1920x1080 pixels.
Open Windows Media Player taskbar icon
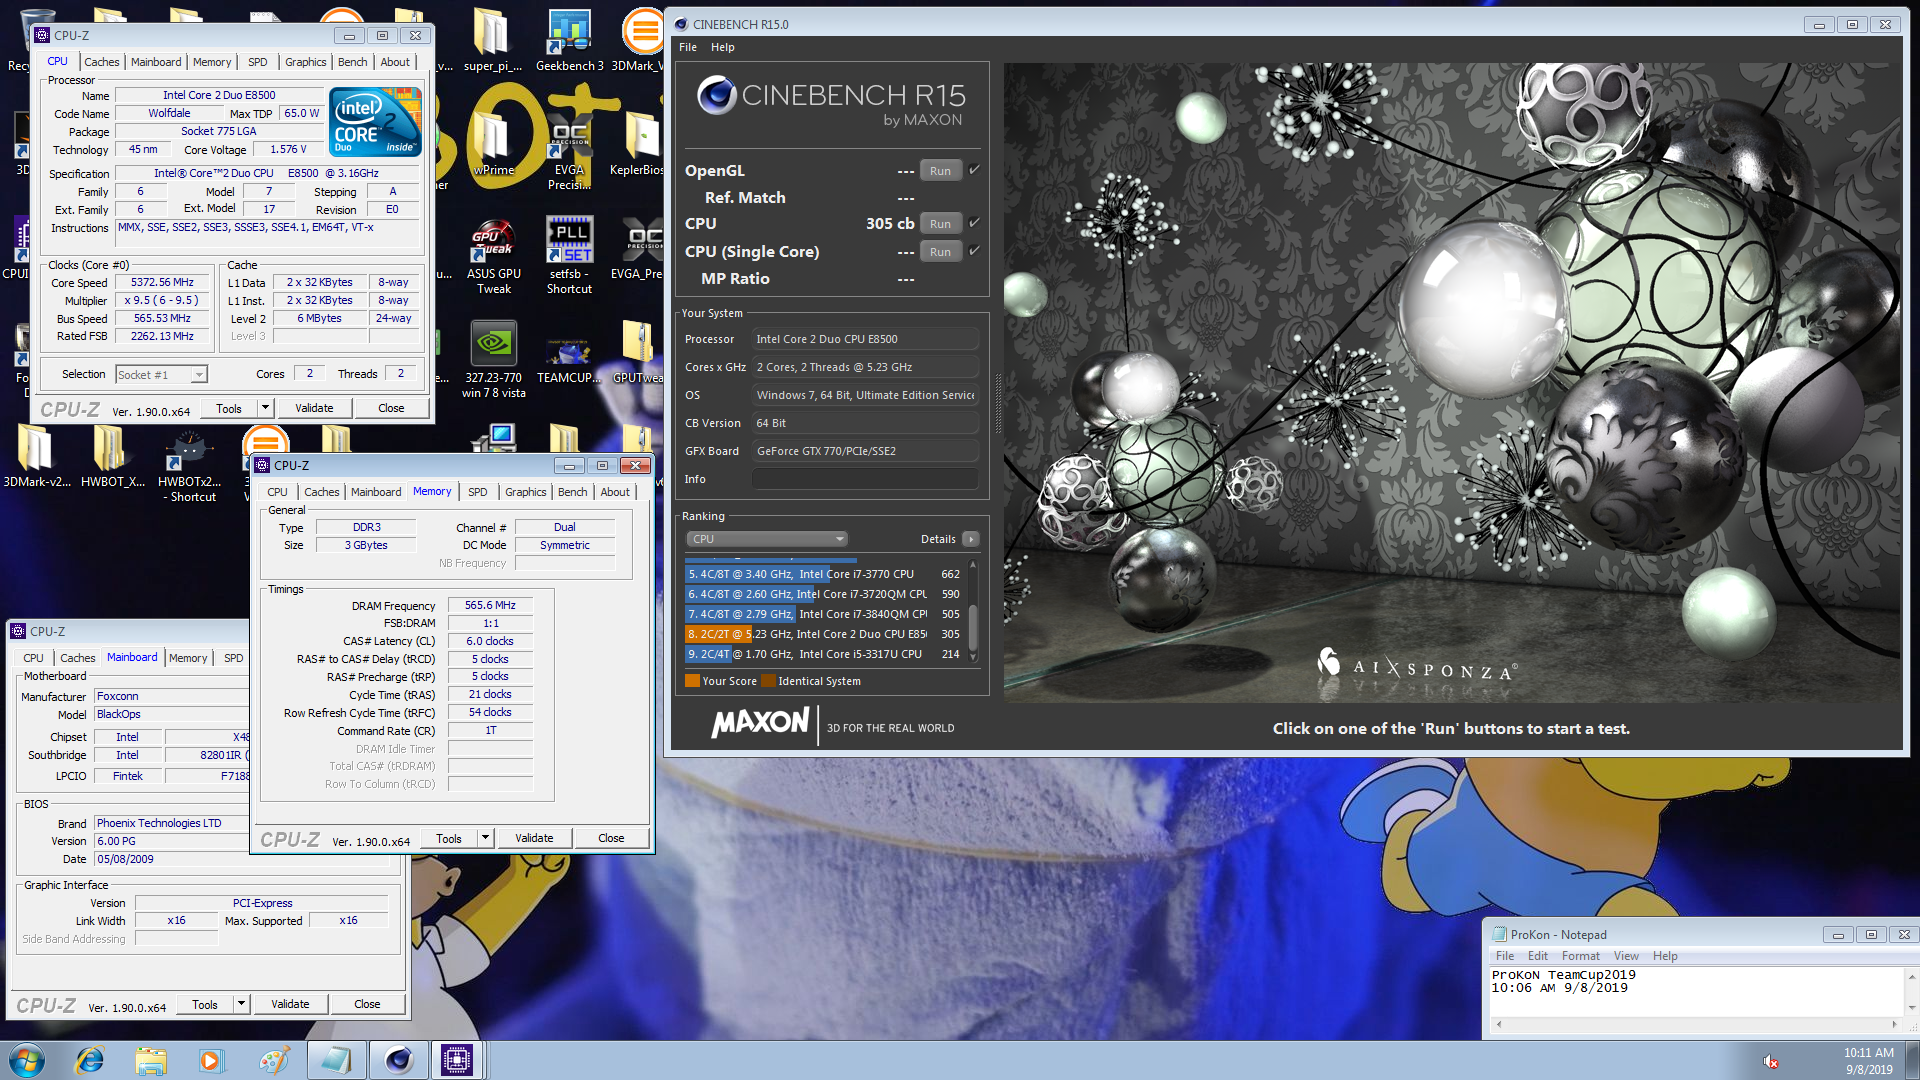(x=211, y=1060)
